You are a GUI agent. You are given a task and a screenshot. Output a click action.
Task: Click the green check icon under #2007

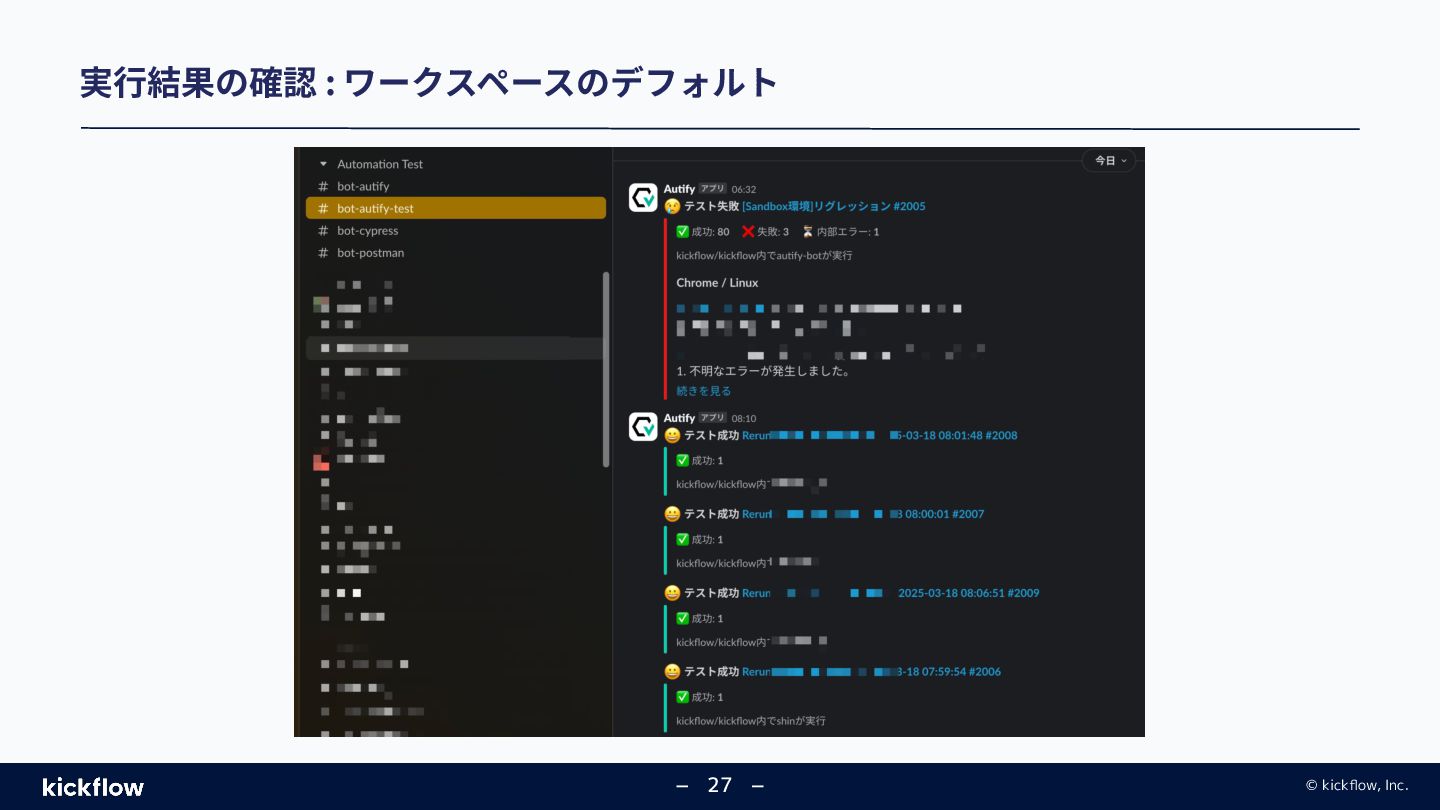pyautogui.click(x=682, y=539)
